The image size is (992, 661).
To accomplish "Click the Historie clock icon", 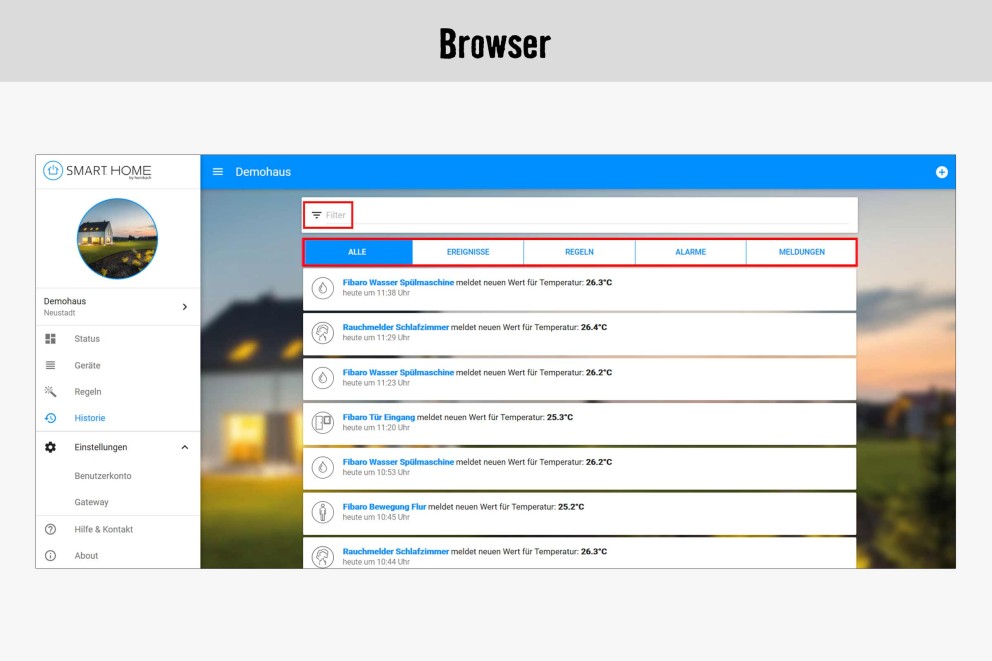I will click(51, 418).
